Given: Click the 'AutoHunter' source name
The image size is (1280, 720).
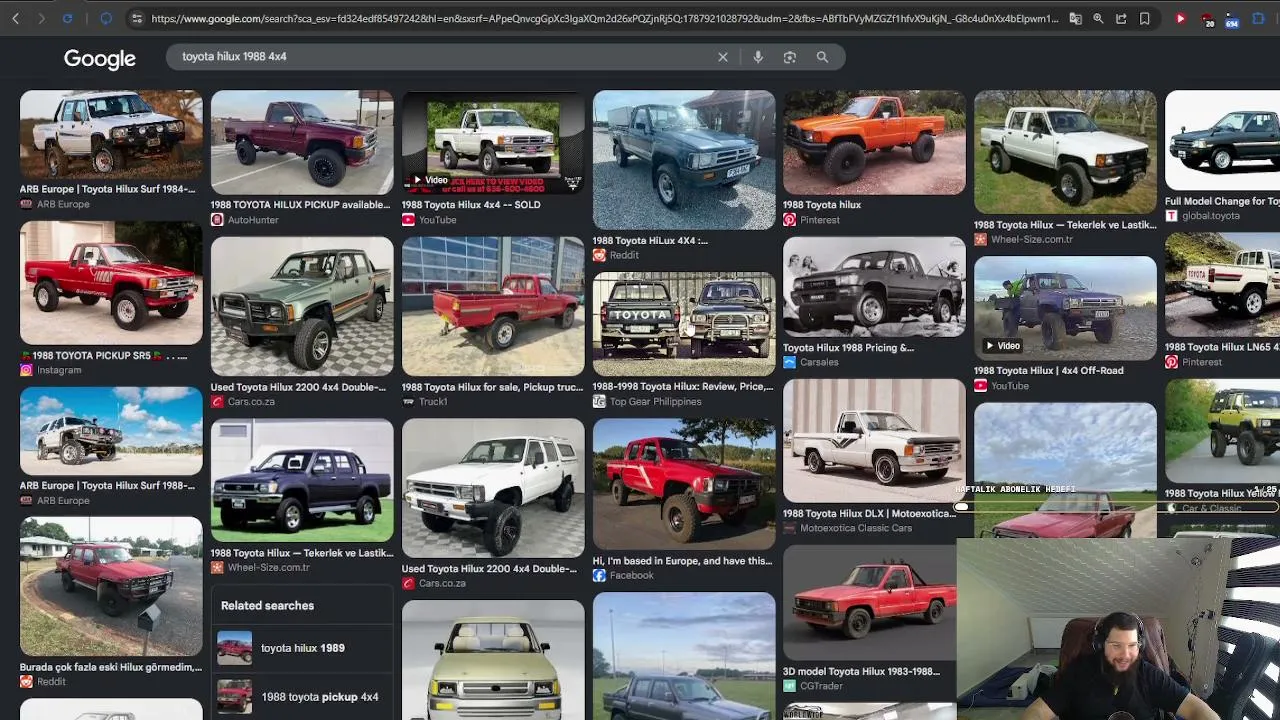Looking at the screenshot, I should click(x=253, y=220).
